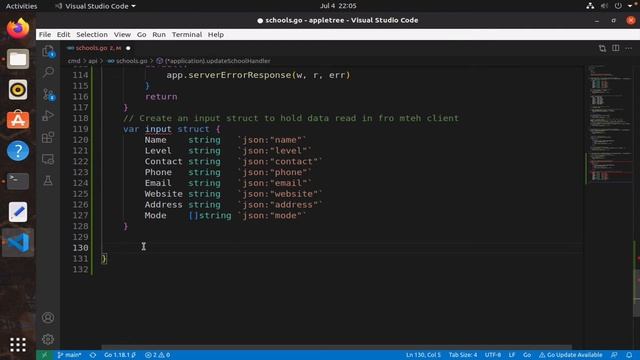Image resolution: width=640 pixels, height=360 pixels.
Task: Click Visual Studio Code dock icon
Action: [18, 242]
